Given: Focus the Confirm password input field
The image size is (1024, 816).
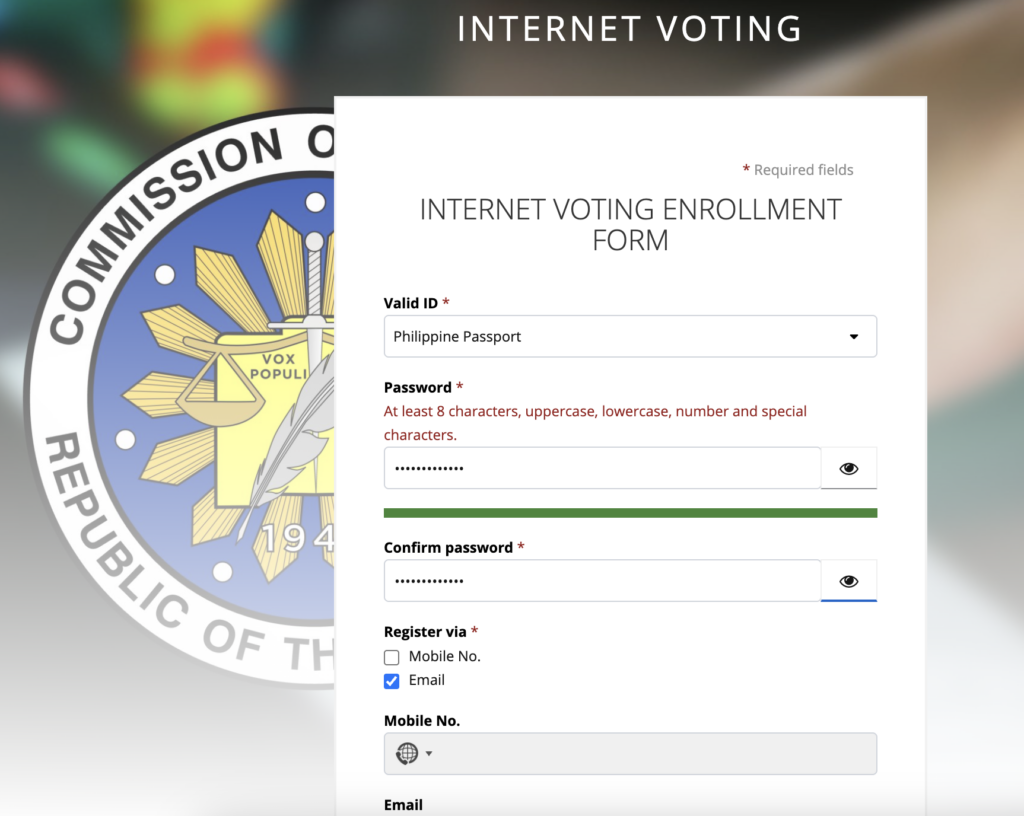Looking at the screenshot, I should [602, 581].
